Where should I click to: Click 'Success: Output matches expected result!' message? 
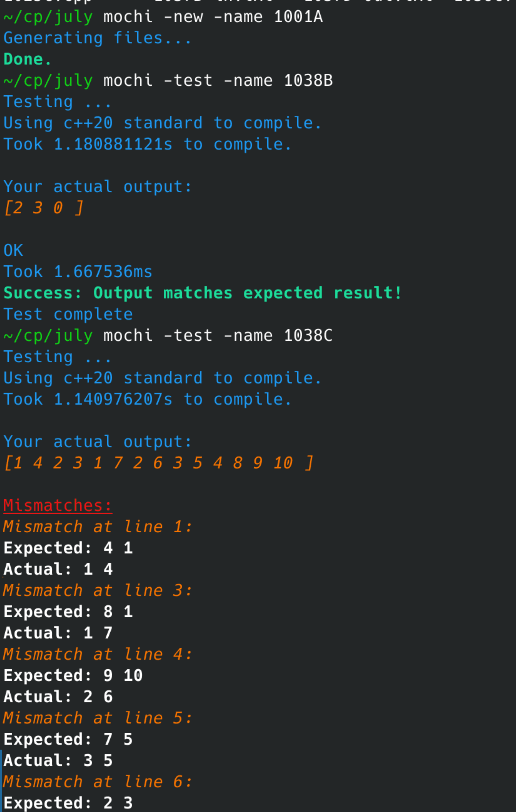pyautogui.click(x=203, y=293)
